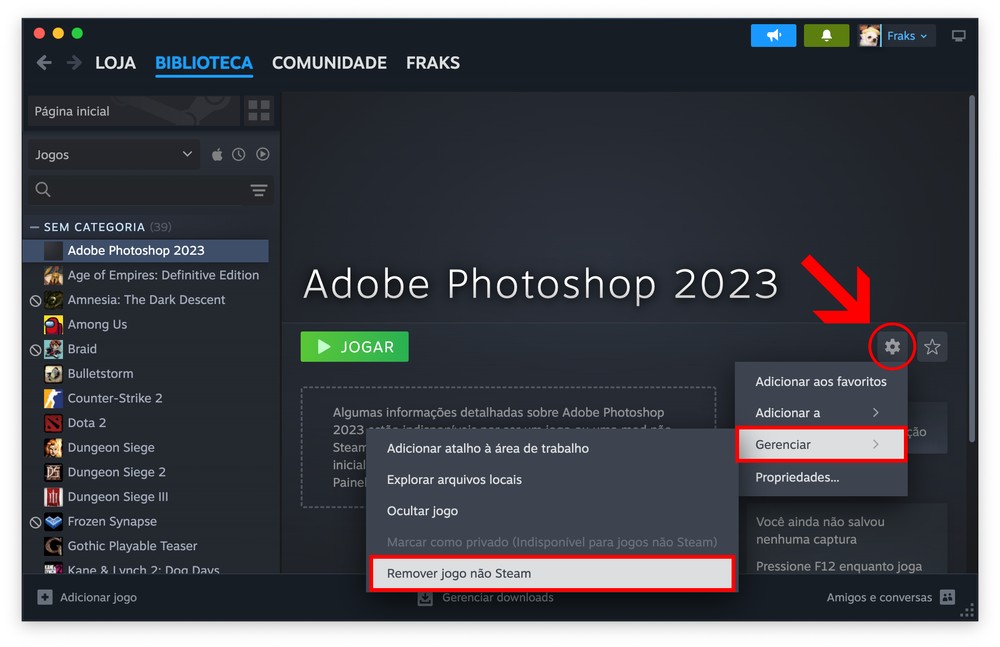This screenshot has height=647, width=1000.
Task: Go to the COMUNIDADE tab
Action: (x=329, y=63)
